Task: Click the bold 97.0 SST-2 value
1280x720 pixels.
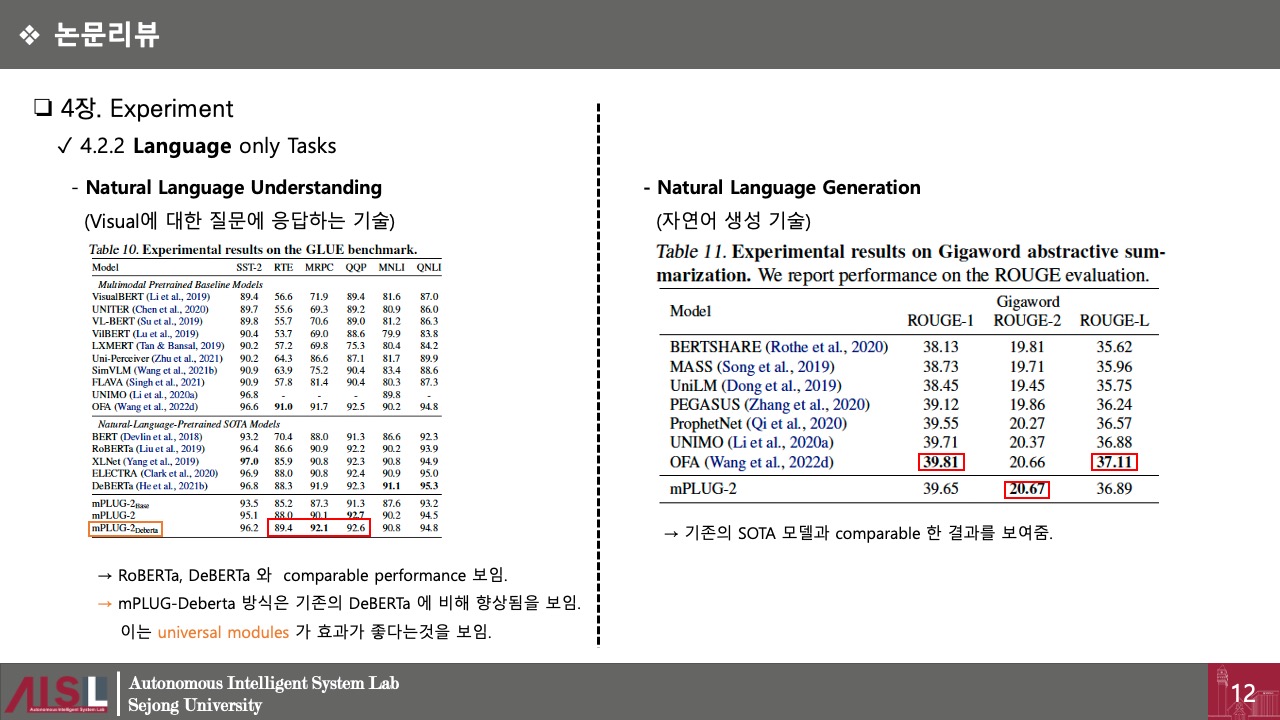Action: [249, 462]
